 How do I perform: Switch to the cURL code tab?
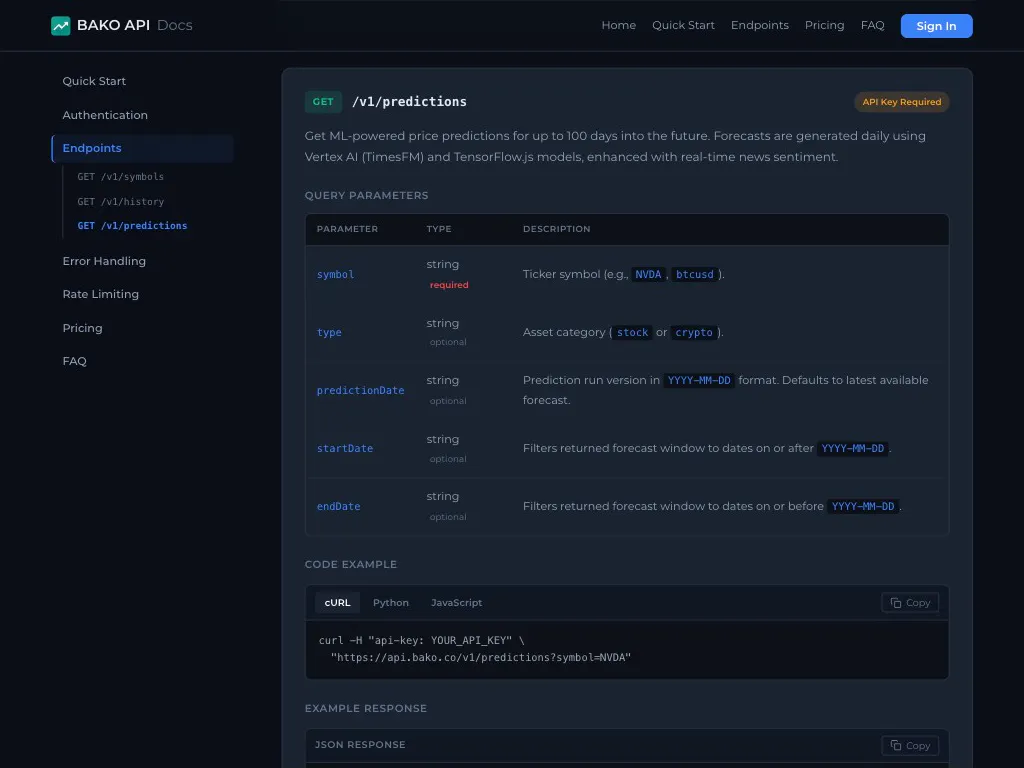[338, 603]
